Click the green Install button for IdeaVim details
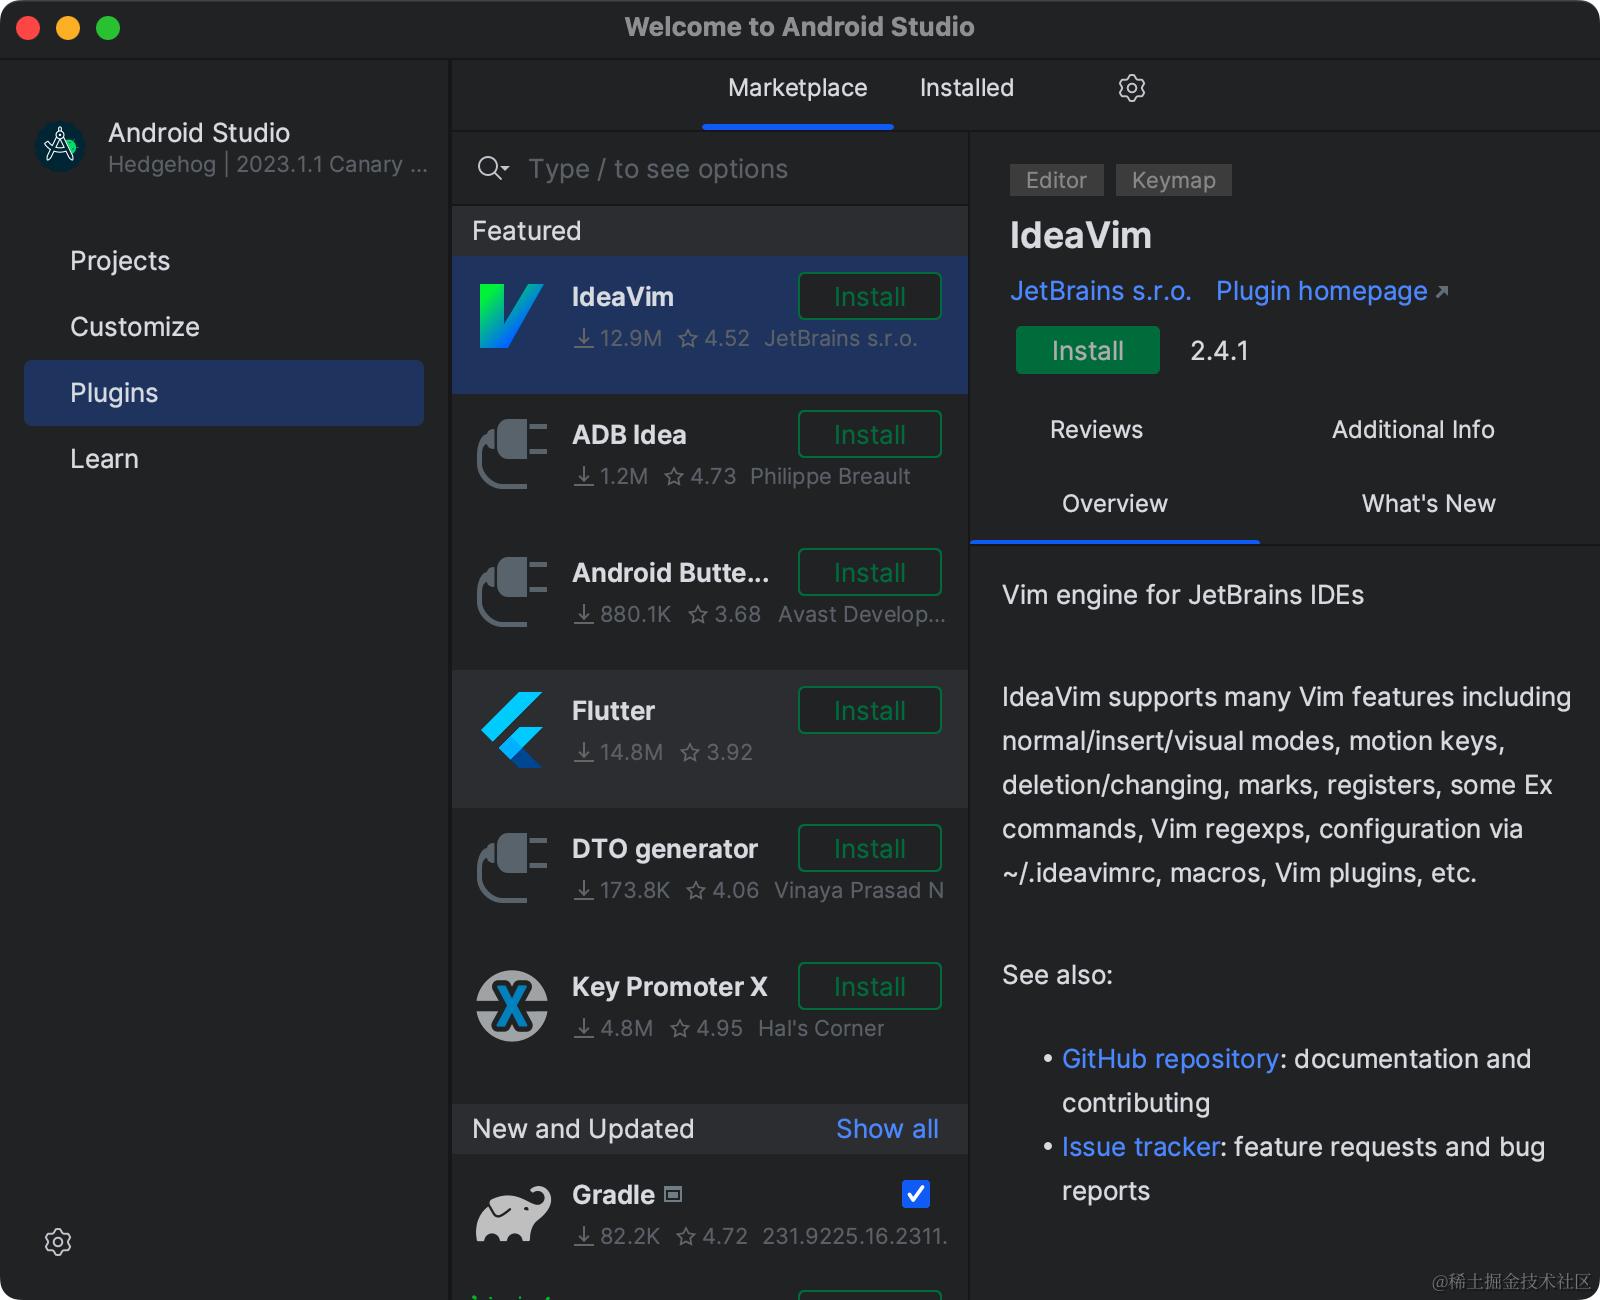 click(x=1087, y=351)
